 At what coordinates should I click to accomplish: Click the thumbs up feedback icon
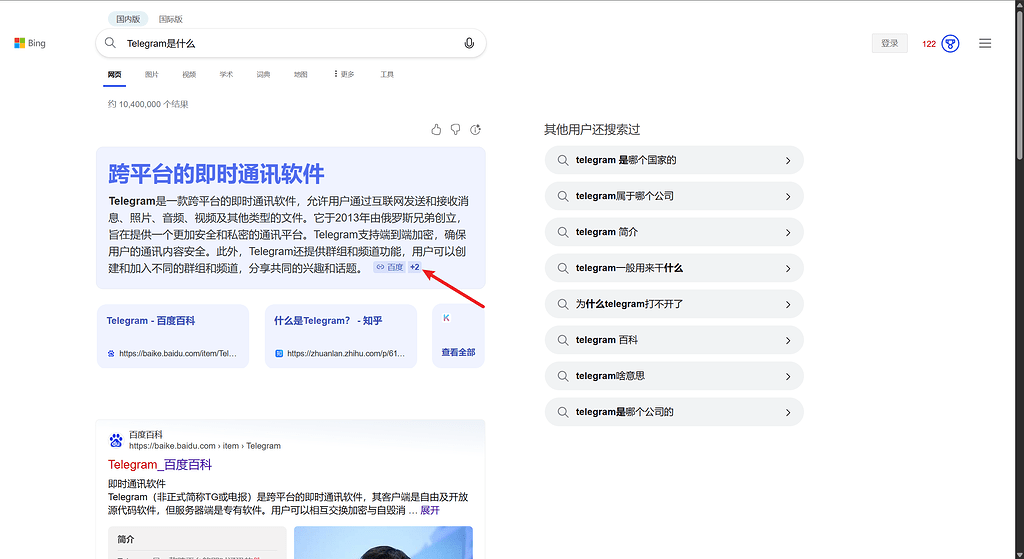436,129
